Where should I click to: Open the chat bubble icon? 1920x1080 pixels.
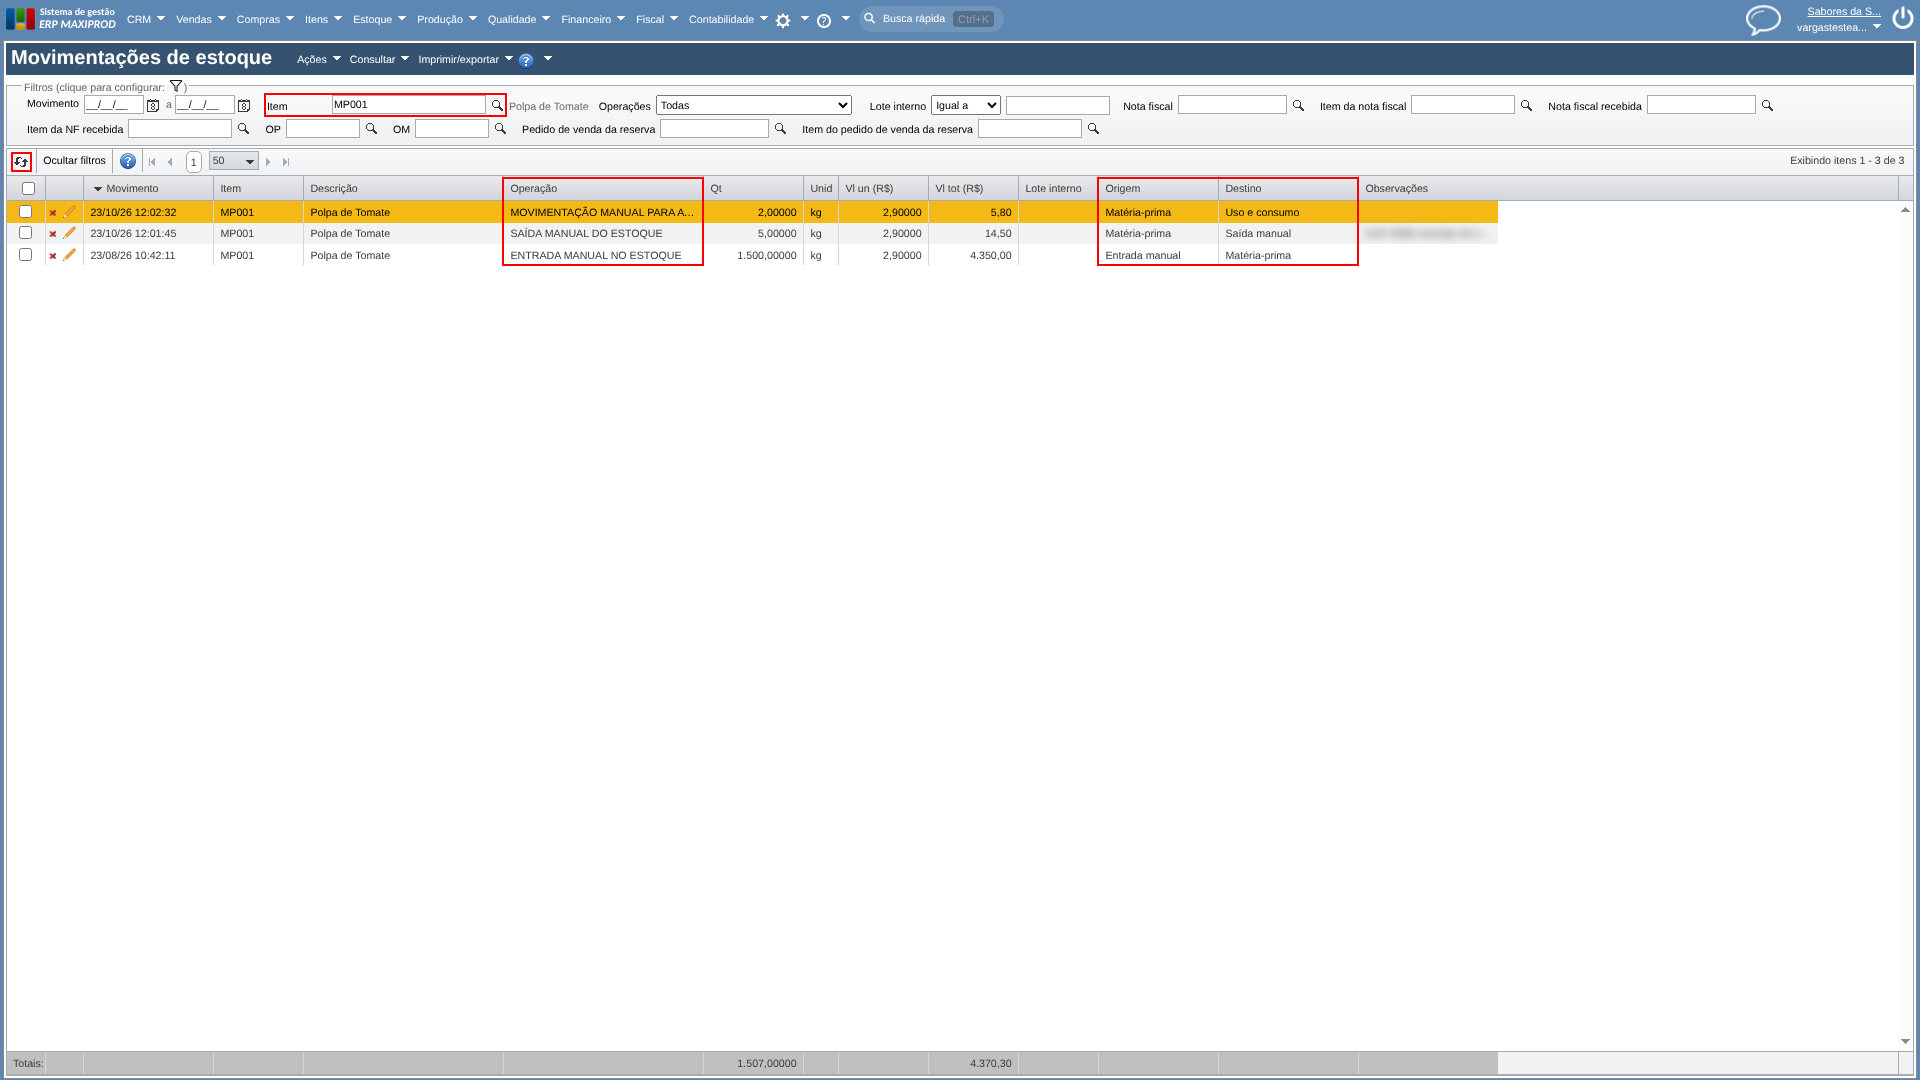pos(1763,20)
